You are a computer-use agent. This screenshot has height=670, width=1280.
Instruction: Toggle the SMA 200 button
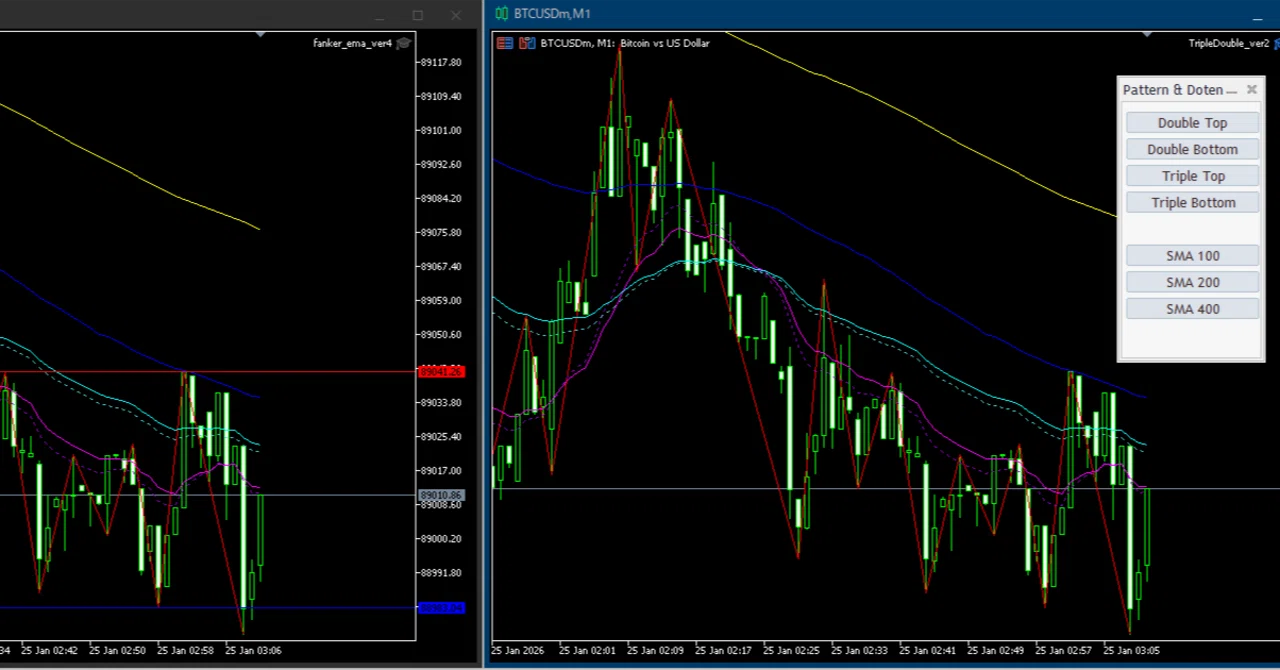pos(1192,283)
